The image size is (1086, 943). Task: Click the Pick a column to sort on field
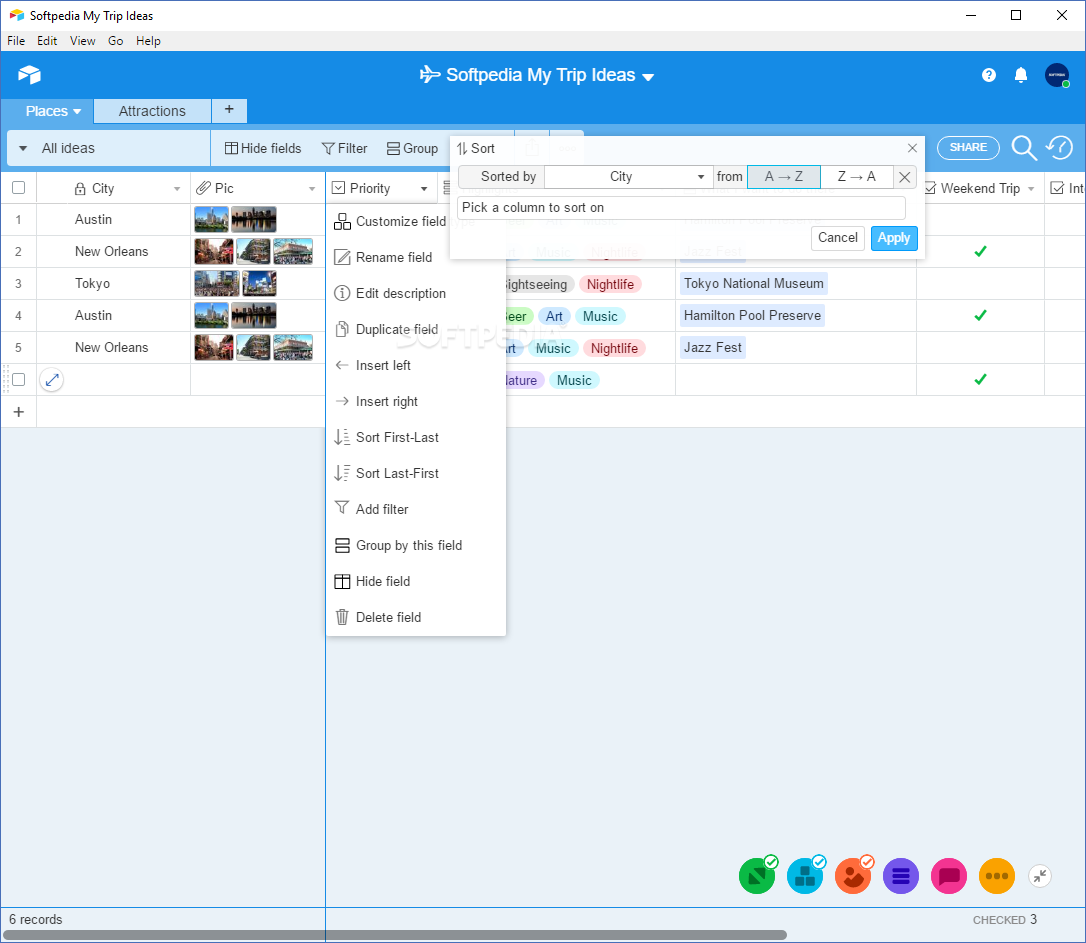coord(682,208)
